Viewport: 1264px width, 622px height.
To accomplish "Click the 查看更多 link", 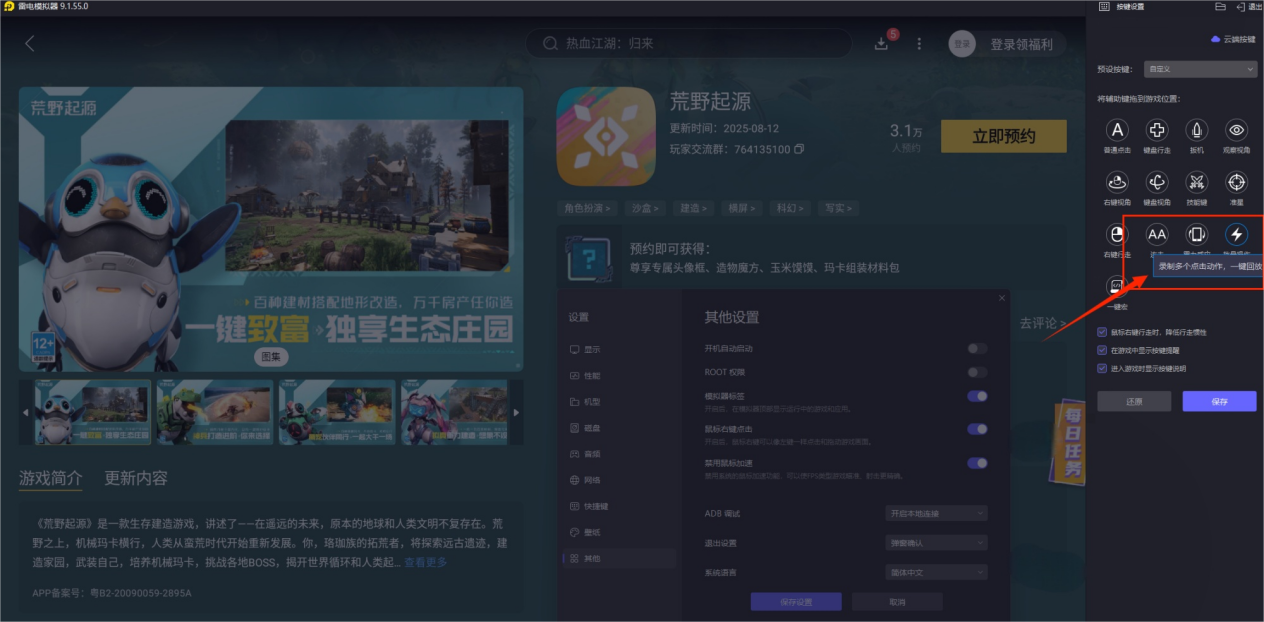I will 426,562.
